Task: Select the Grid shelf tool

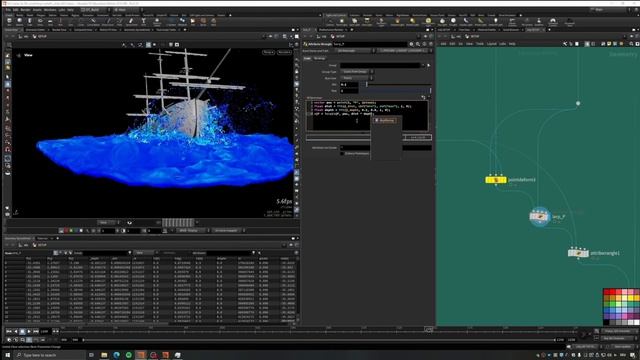Action: point(50,22)
